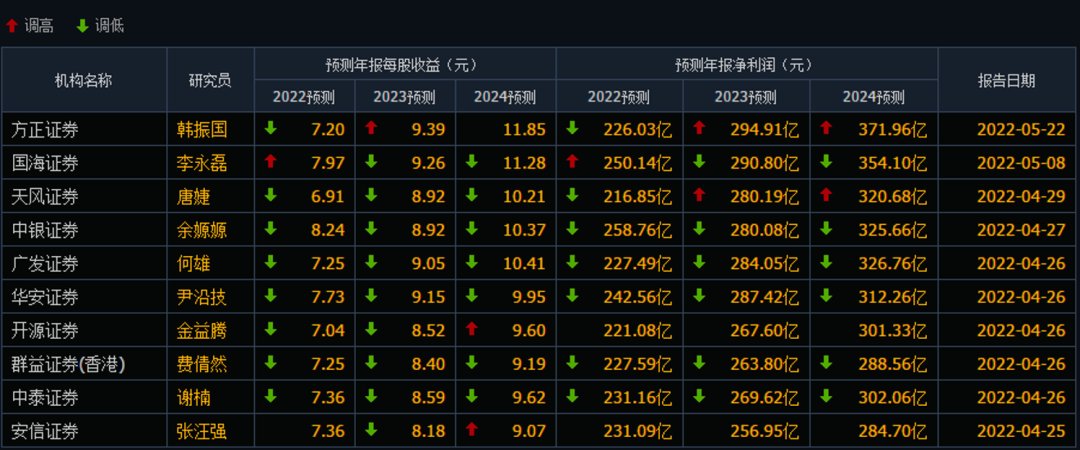Select researcher 唐婕
The width and height of the screenshot is (1080, 450).
(x=194, y=196)
